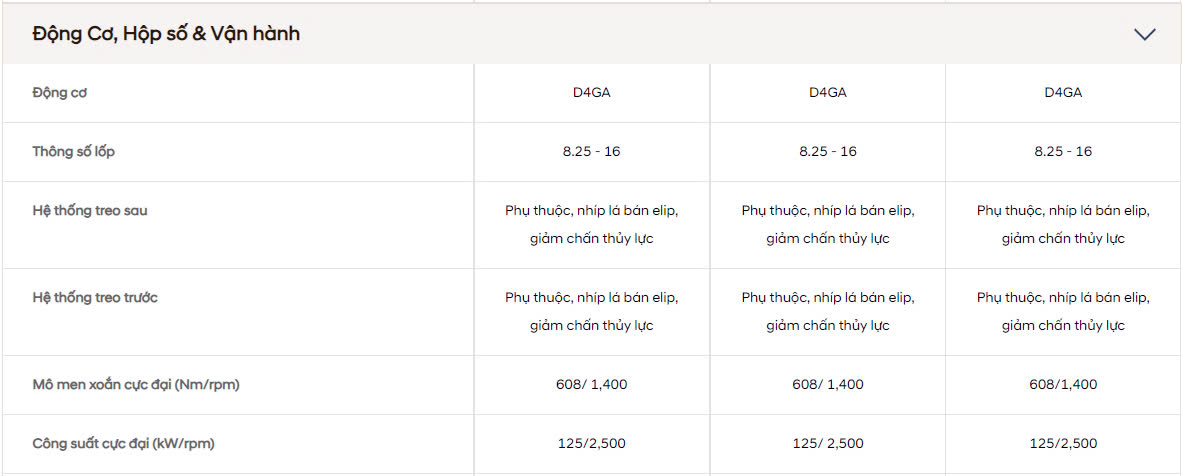Image resolution: width=1183 pixels, height=476 pixels.
Task: Click D4GA engine value in last column
Action: pos(1063,93)
